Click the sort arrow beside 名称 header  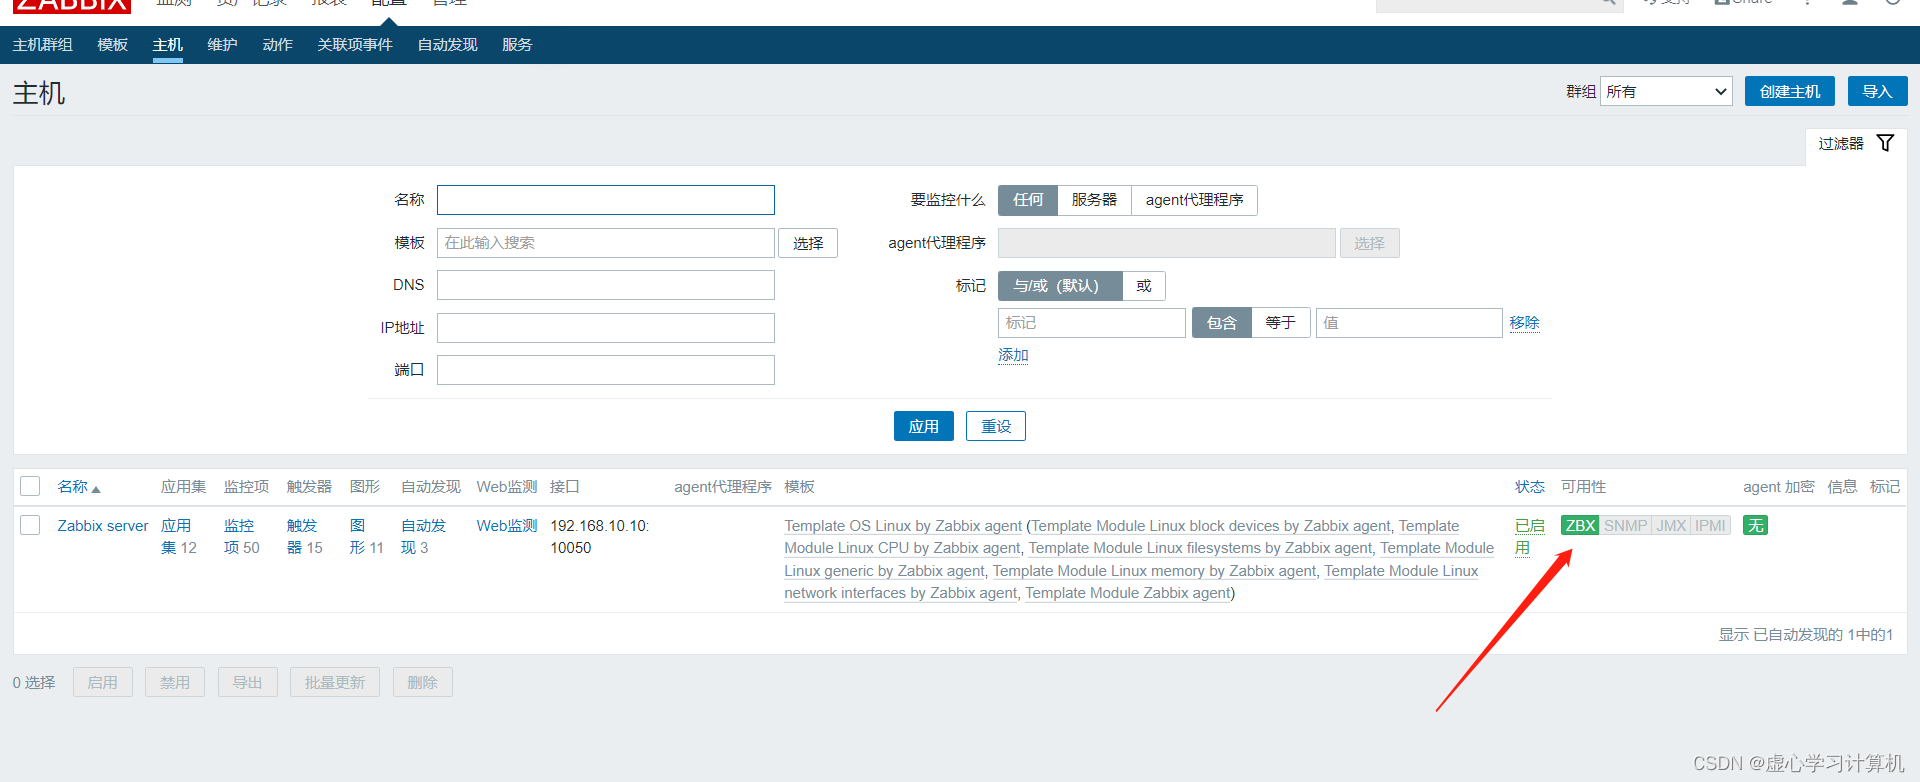(x=96, y=489)
